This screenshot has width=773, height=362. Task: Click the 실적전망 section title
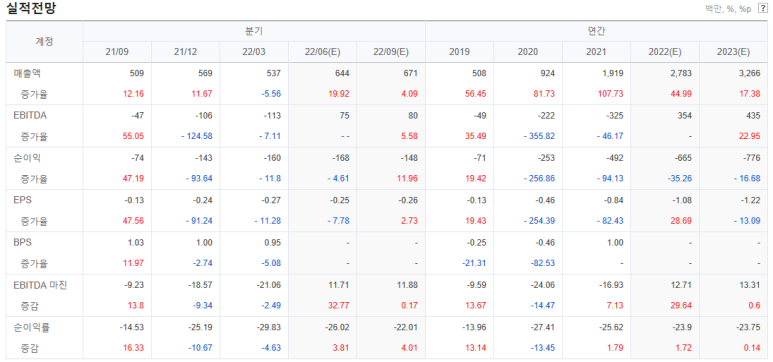31,9
